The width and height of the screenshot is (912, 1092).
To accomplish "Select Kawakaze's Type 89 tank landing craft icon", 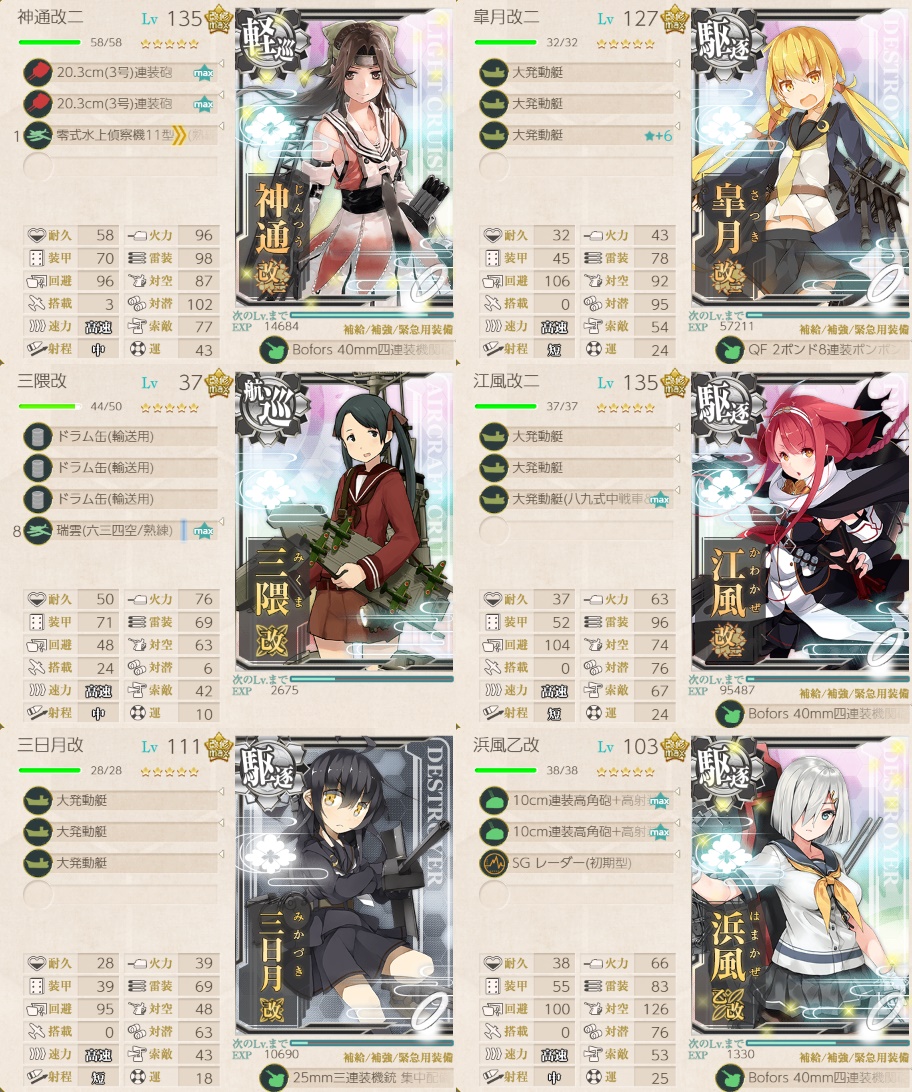I will [494, 499].
